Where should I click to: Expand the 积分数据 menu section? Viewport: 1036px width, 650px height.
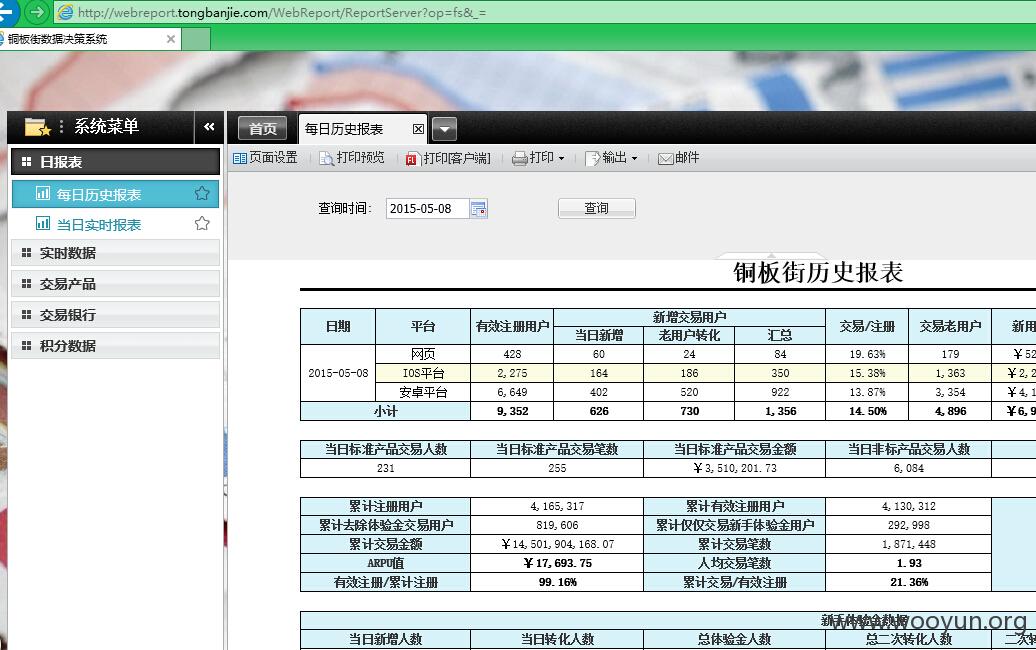click(x=115, y=346)
